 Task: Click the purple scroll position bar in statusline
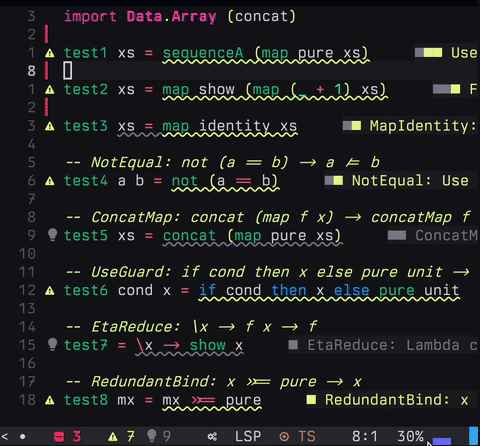[441, 441]
